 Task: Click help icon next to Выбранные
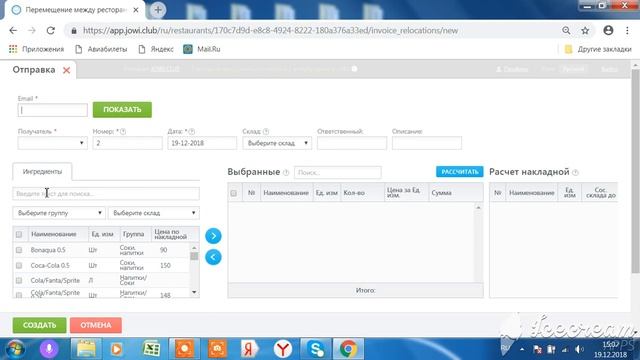286,173
